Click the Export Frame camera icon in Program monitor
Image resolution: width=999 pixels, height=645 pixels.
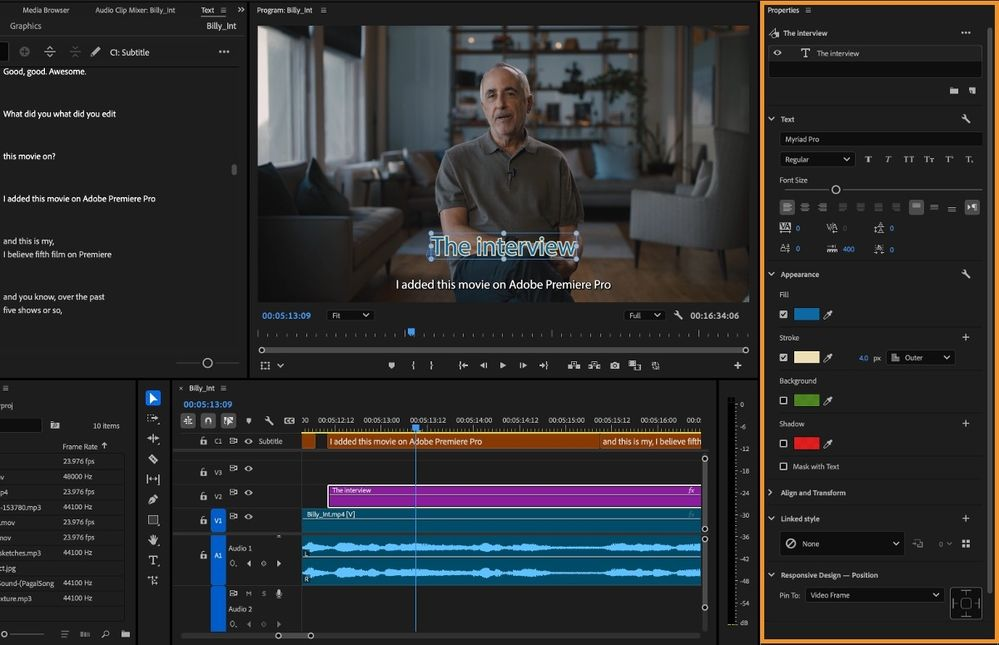click(614, 365)
